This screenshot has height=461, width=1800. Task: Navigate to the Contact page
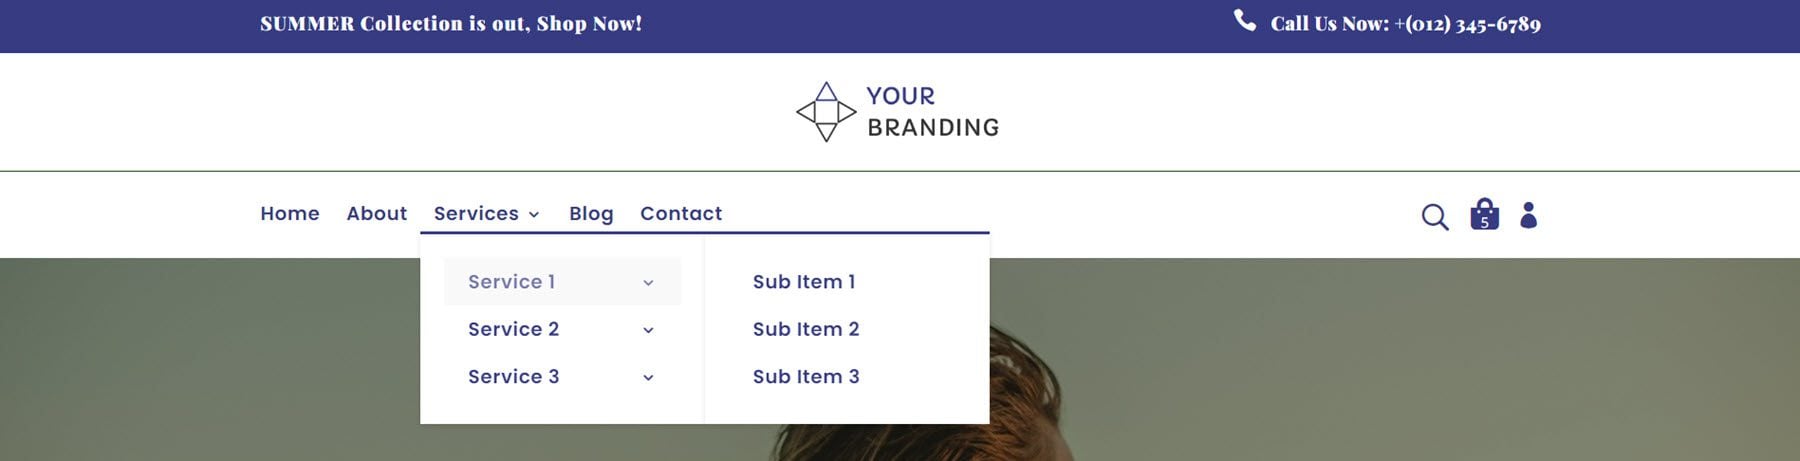click(x=681, y=213)
